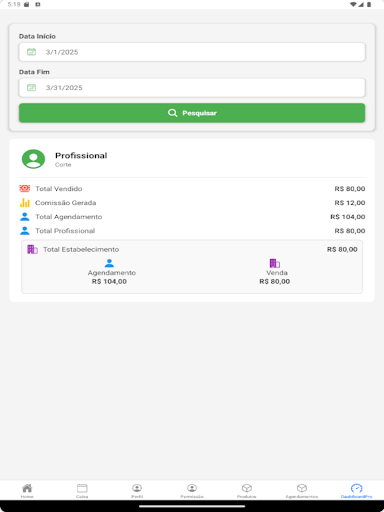Click the Total Profissional person icon

[25, 231]
